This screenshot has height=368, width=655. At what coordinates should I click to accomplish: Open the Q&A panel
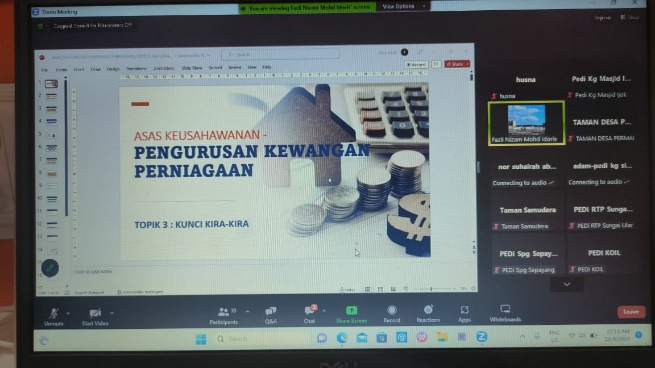271,315
